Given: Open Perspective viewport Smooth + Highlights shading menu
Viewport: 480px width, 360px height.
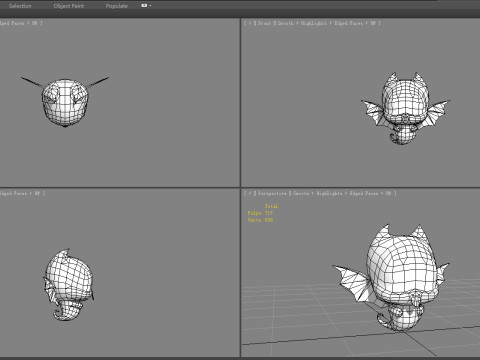Looking at the screenshot, I should tap(318, 193).
